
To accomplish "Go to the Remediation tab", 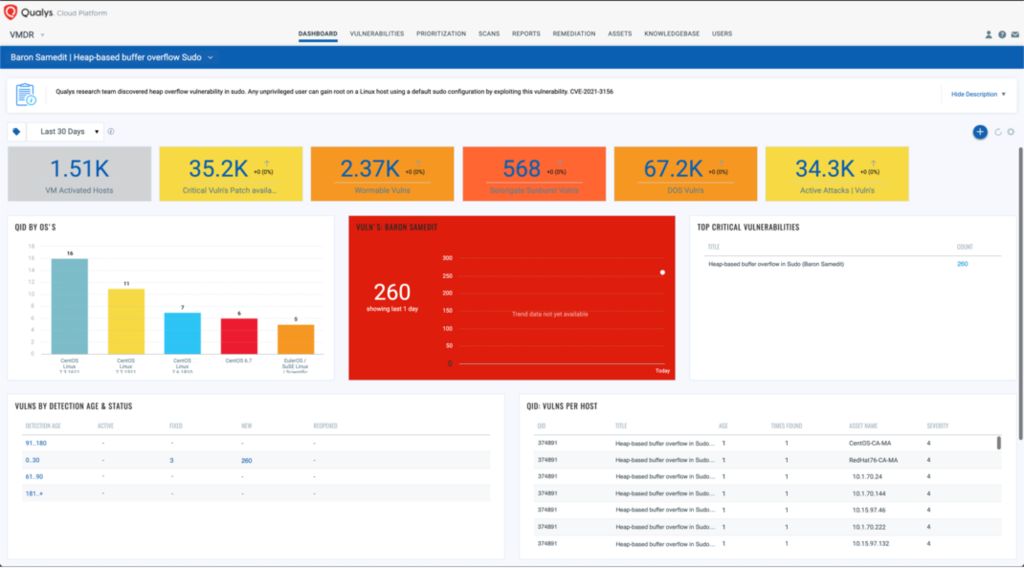I will click(x=574, y=34).
